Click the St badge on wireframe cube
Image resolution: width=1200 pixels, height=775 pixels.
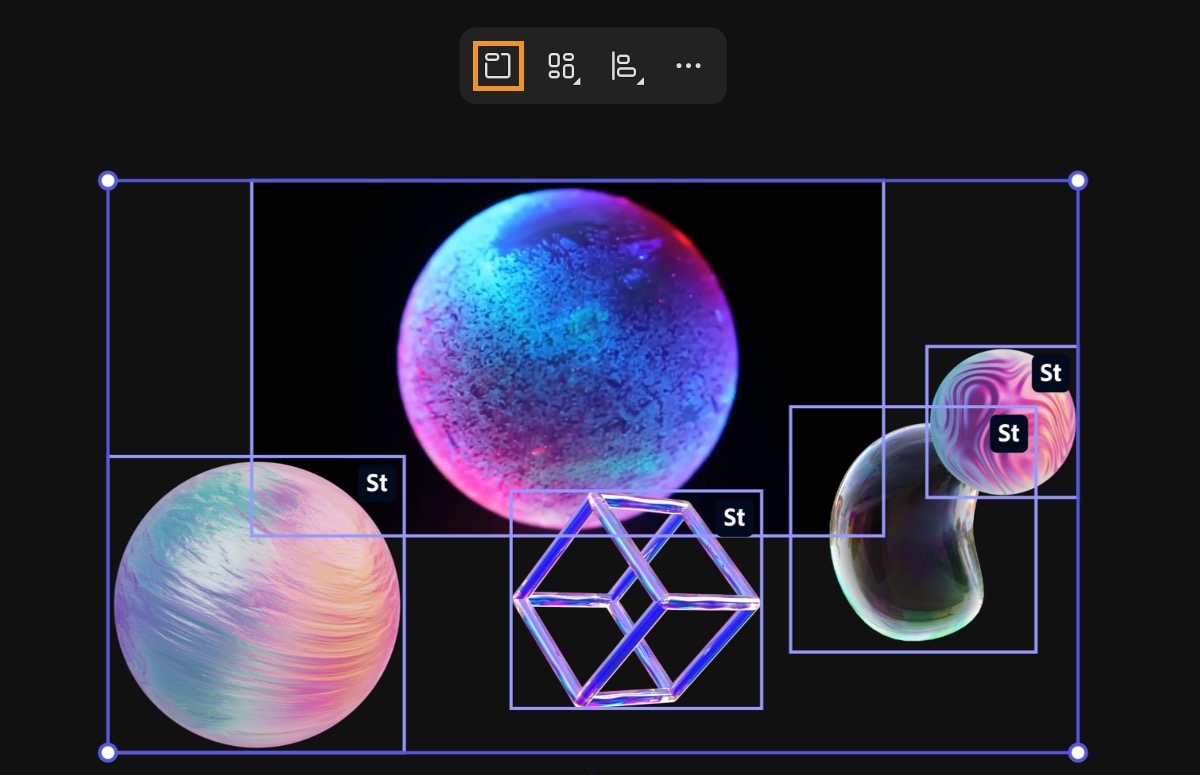(734, 517)
